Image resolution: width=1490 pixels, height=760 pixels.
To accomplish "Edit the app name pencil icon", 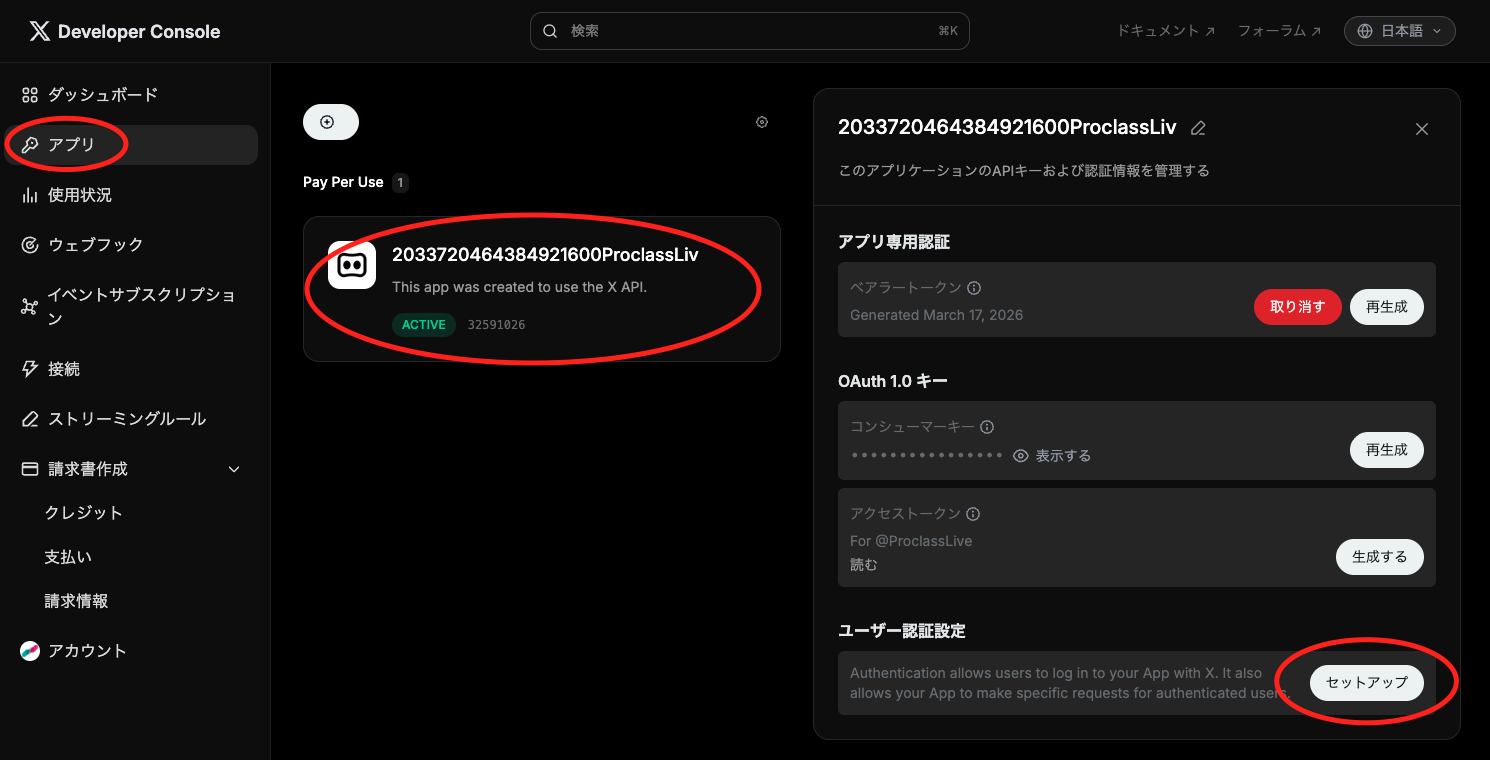I will coord(1199,128).
